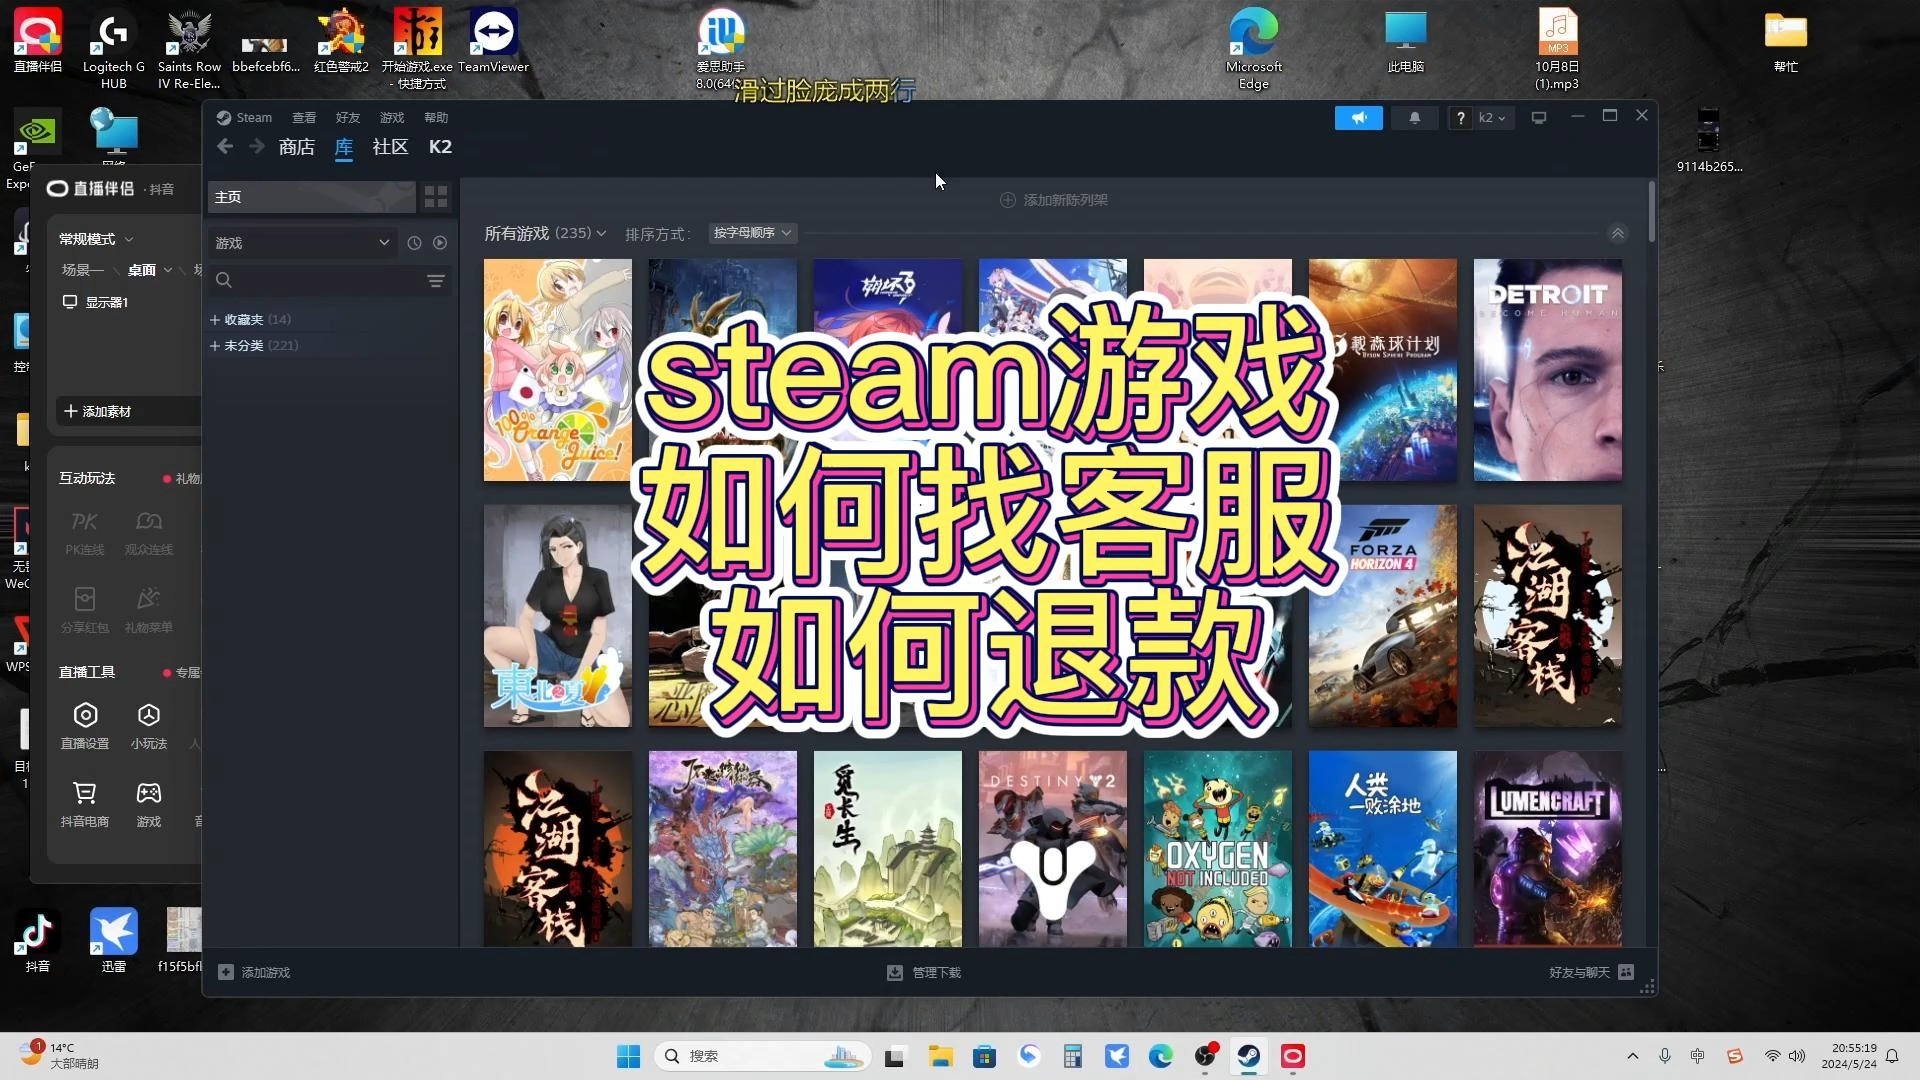This screenshot has width=1920, height=1080.
Task: Open 游戏 gamepad icon in 直播伴侣
Action: pyautogui.click(x=149, y=793)
